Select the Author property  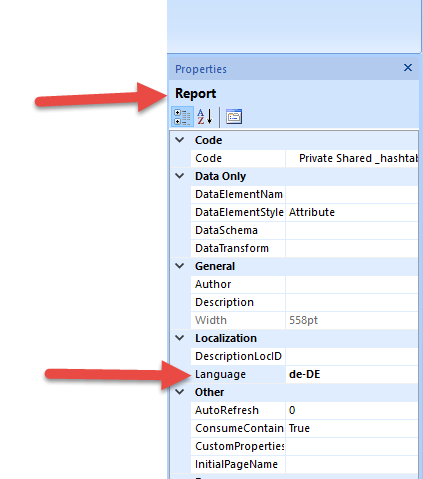[238, 284]
